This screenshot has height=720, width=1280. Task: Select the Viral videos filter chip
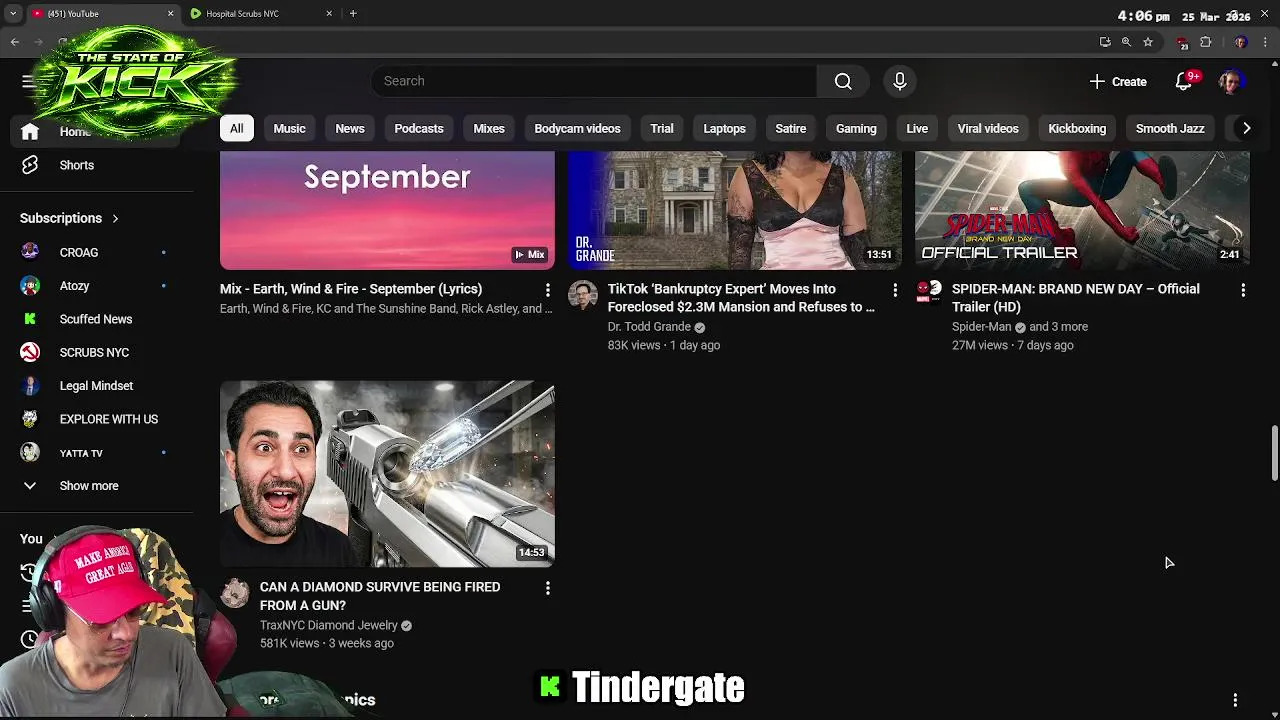click(x=988, y=128)
